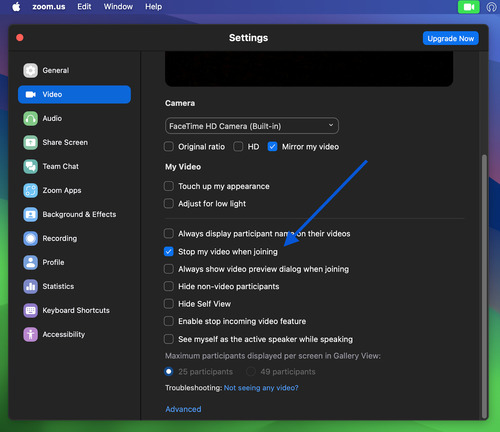Check Always display participant names option
This screenshot has height=432, width=500.
(169, 233)
